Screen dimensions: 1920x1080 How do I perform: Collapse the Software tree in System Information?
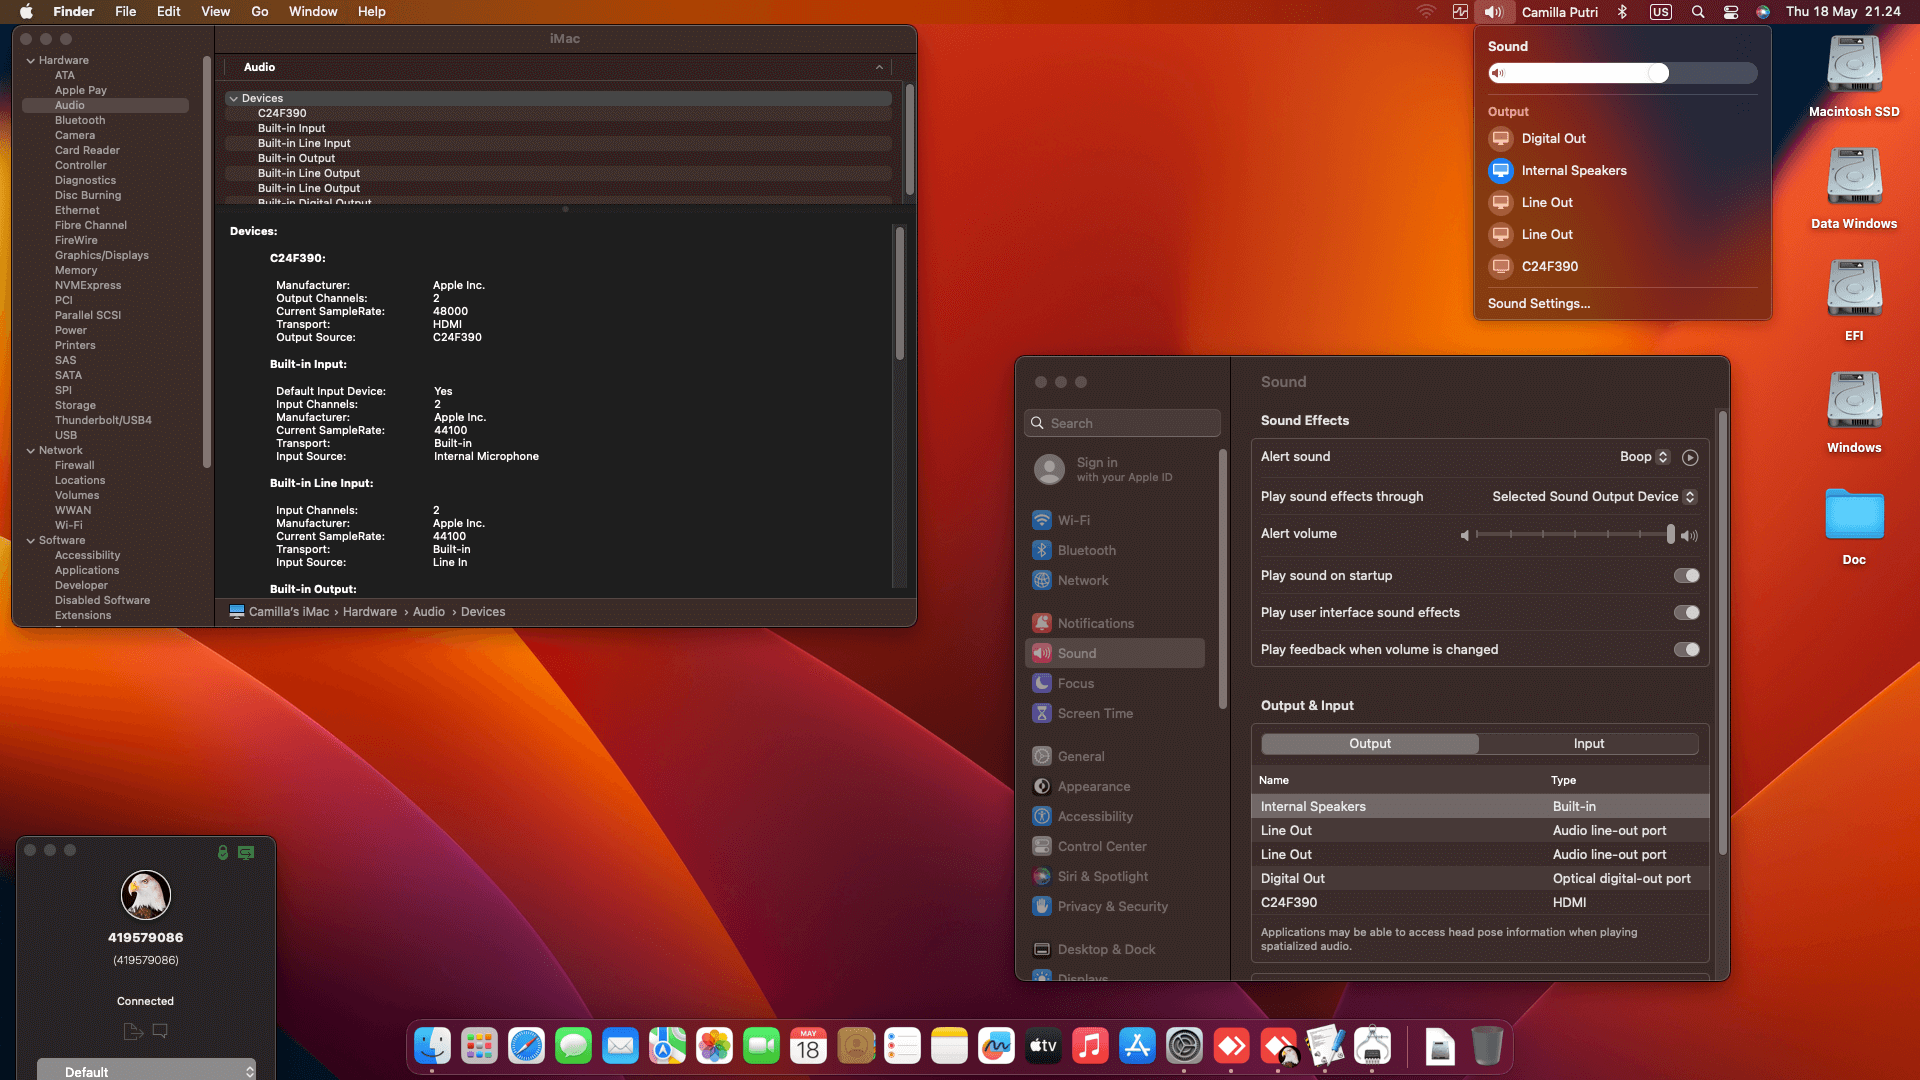[30, 540]
